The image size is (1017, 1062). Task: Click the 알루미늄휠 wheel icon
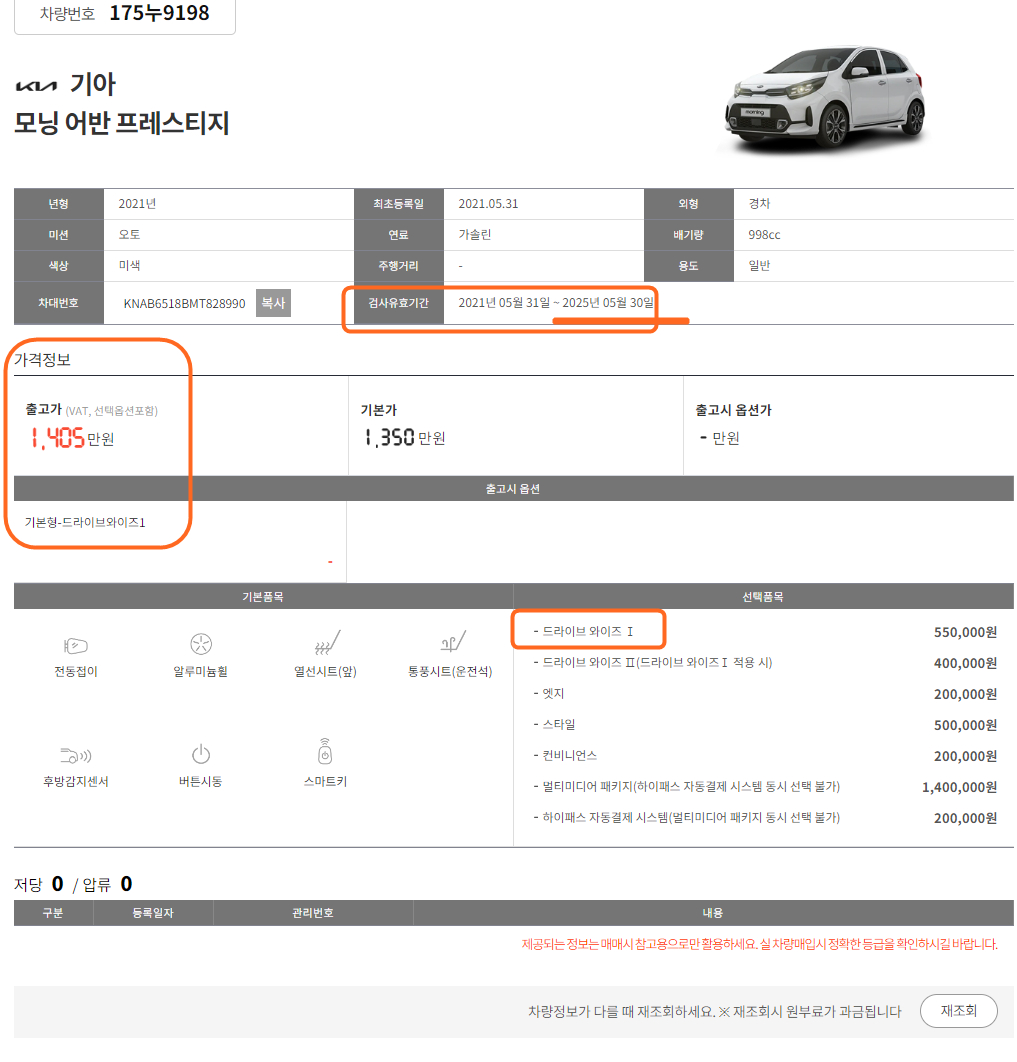pyautogui.click(x=201, y=643)
